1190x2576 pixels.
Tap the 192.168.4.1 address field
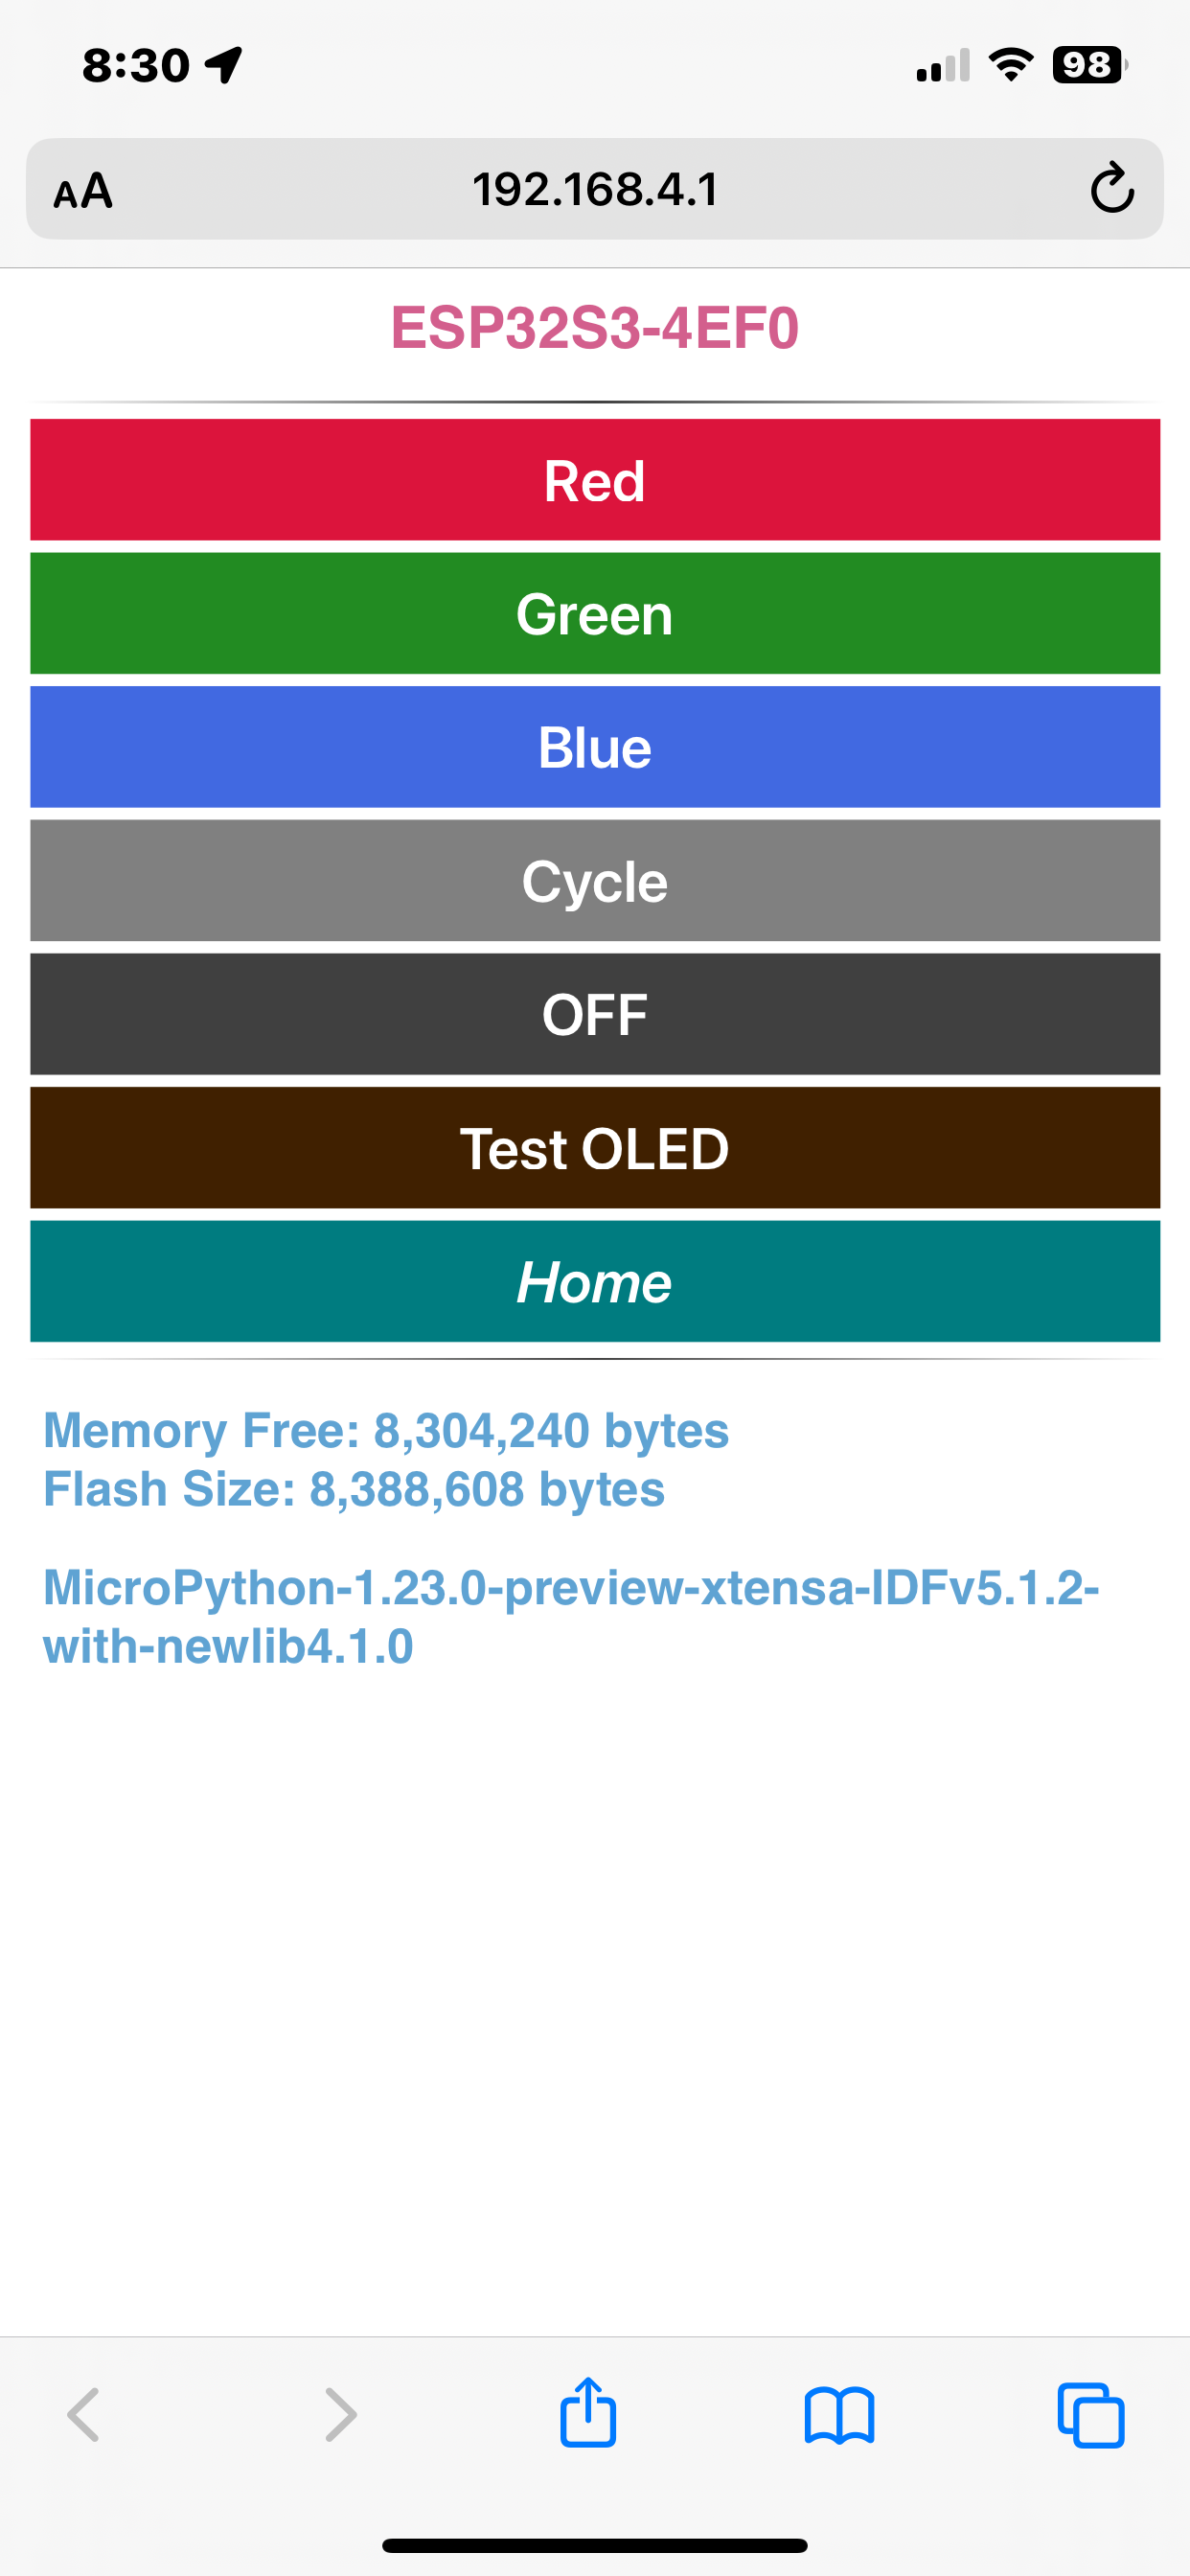pos(595,189)
